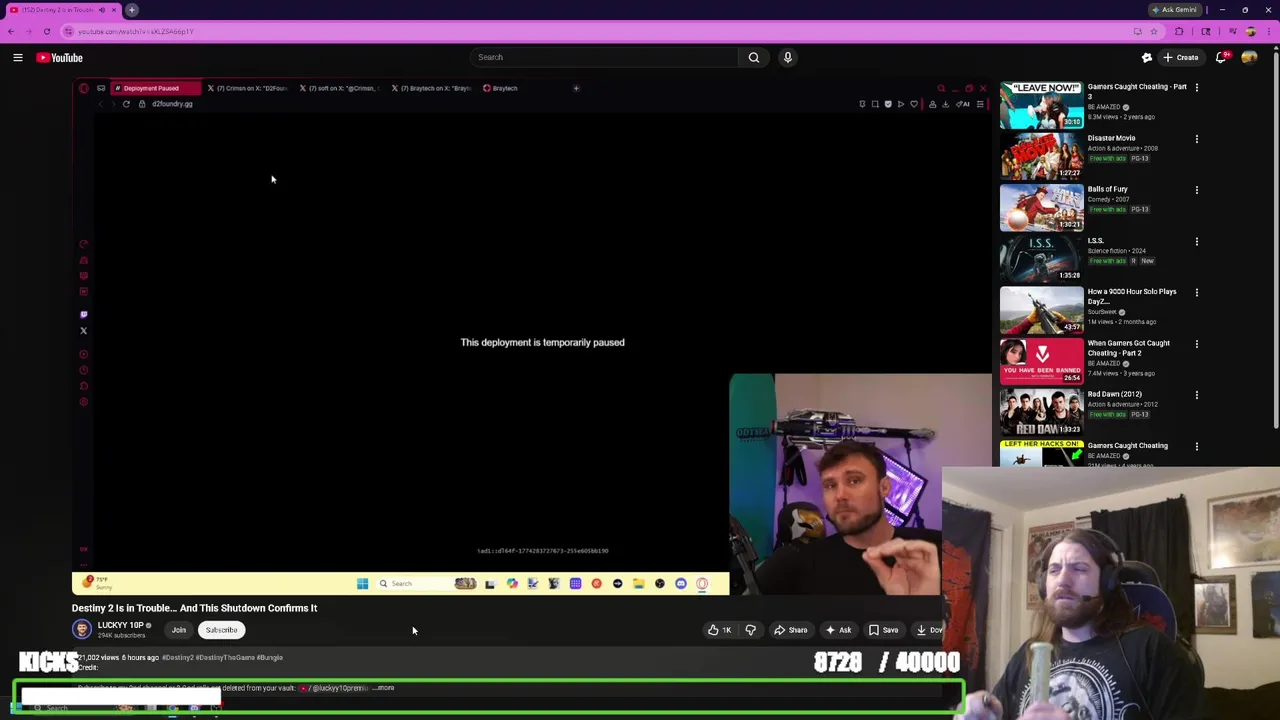
Task: Start voice search with the microphone icon
Action: (x=788, y=57)
